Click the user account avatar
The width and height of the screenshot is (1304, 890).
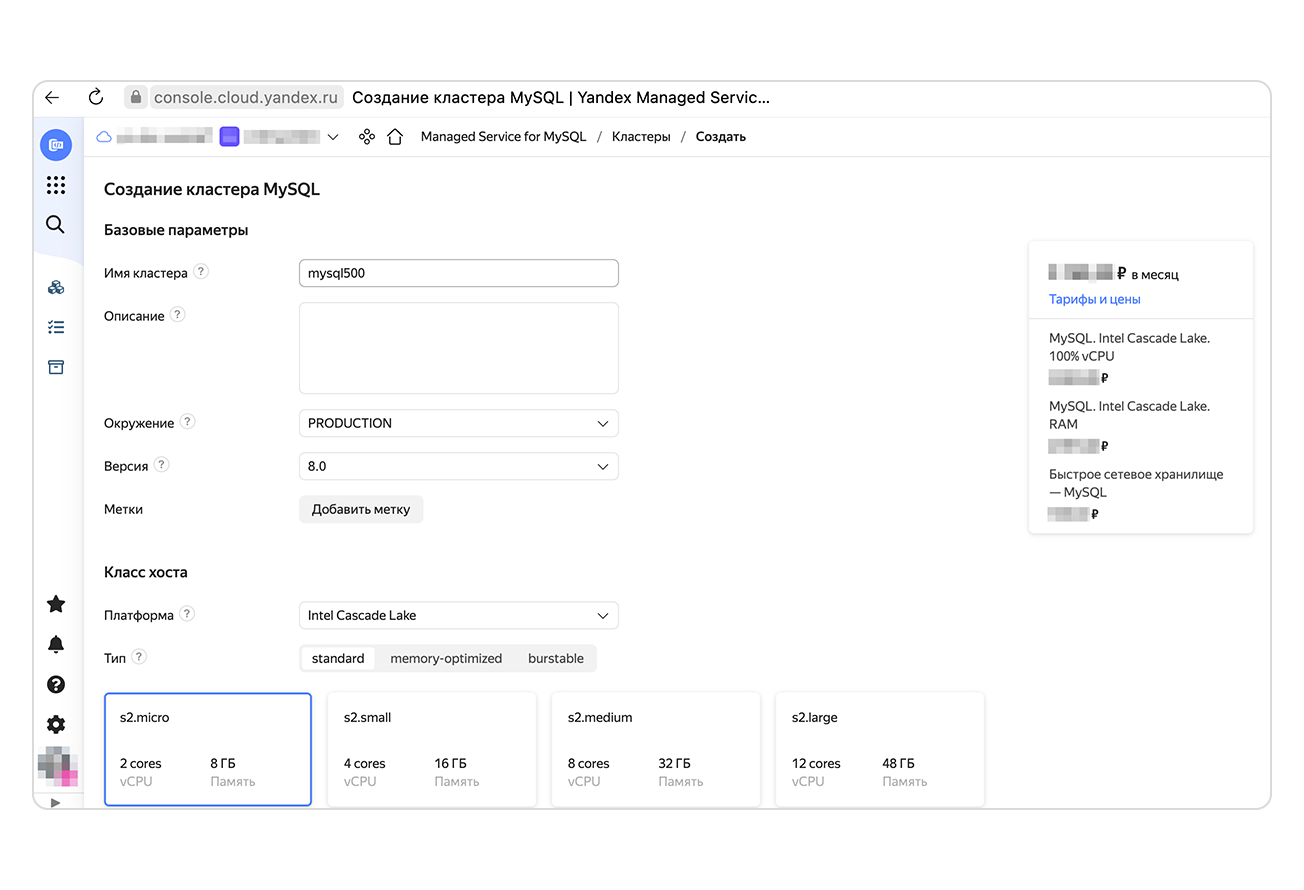tap(57, 765)
